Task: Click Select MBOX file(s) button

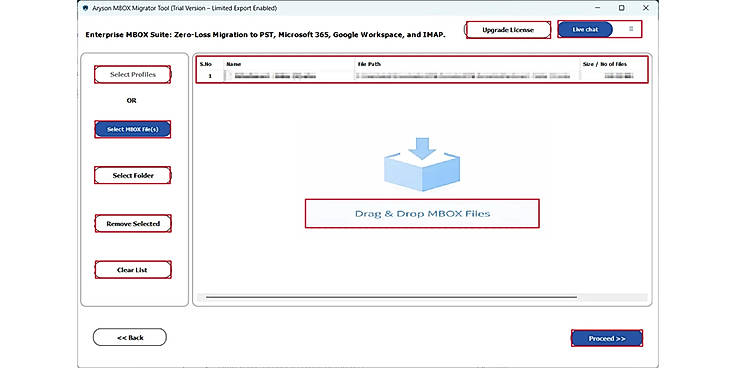Action: point(132,129)
